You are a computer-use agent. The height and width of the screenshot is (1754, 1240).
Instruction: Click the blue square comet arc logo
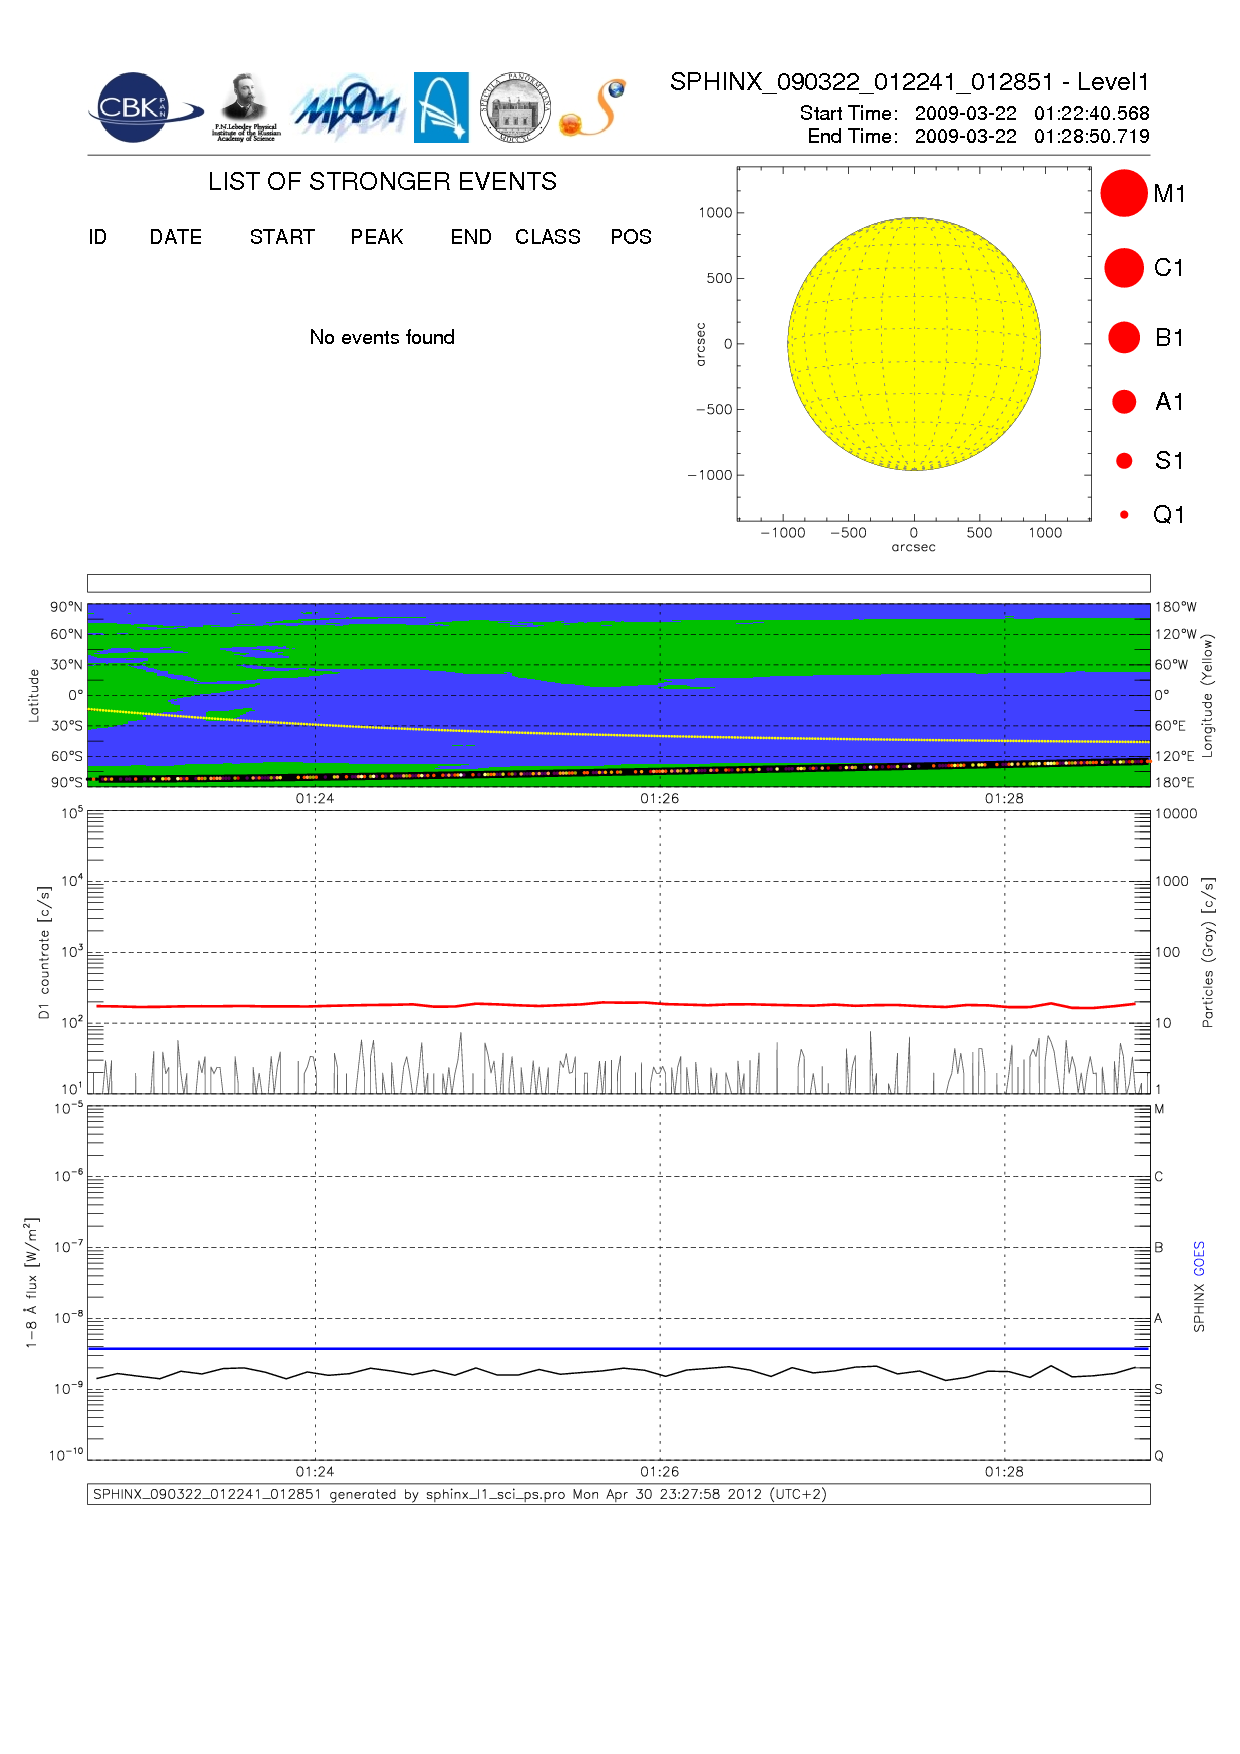click(441, 107)
